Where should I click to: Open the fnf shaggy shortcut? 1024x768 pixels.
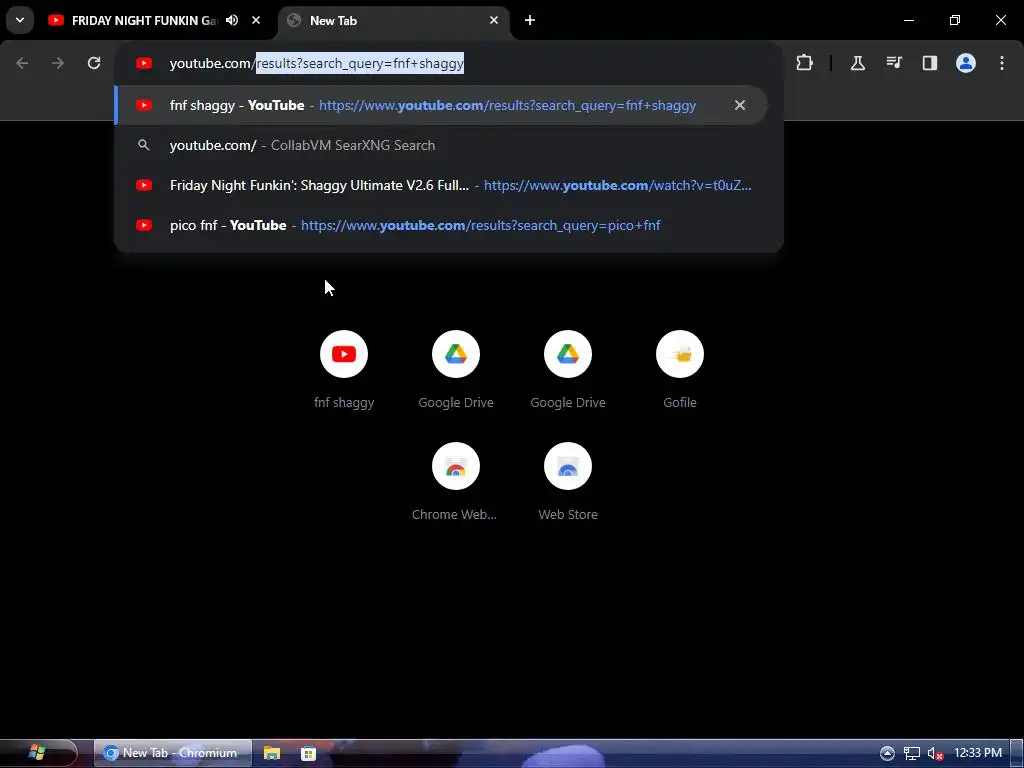[344, 369]
